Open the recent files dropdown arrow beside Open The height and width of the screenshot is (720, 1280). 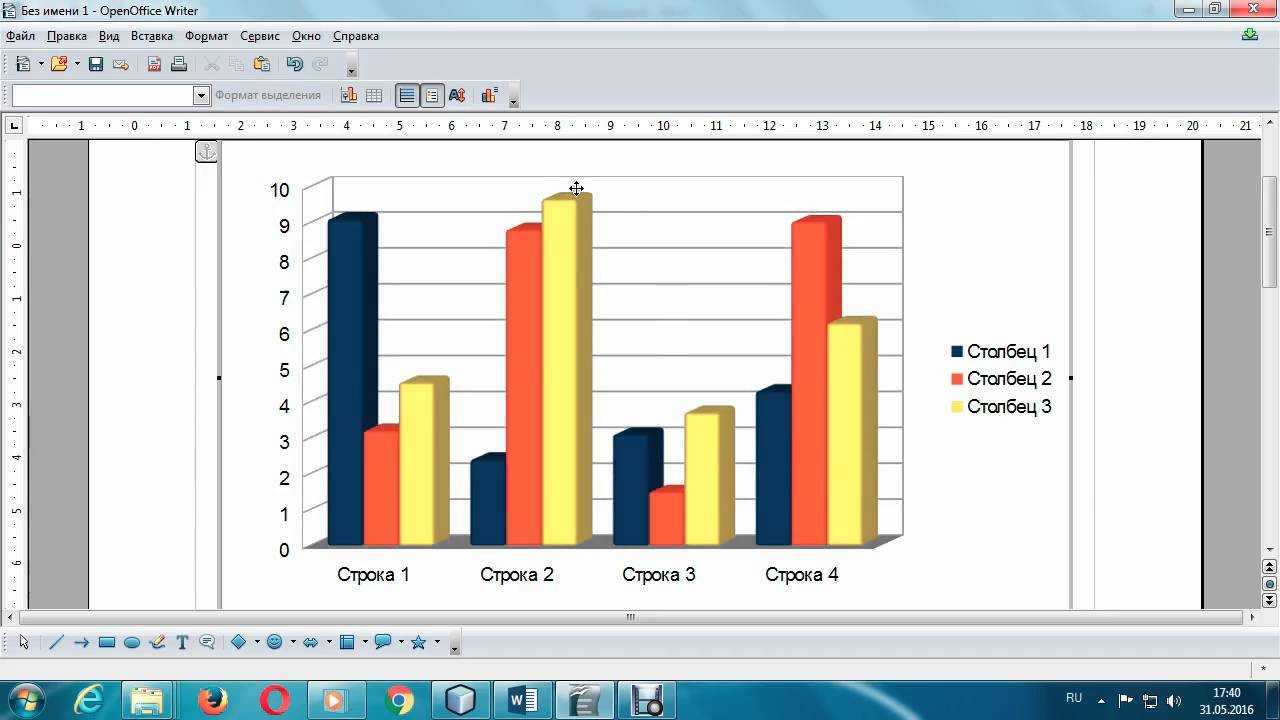[x=77, y=64]
